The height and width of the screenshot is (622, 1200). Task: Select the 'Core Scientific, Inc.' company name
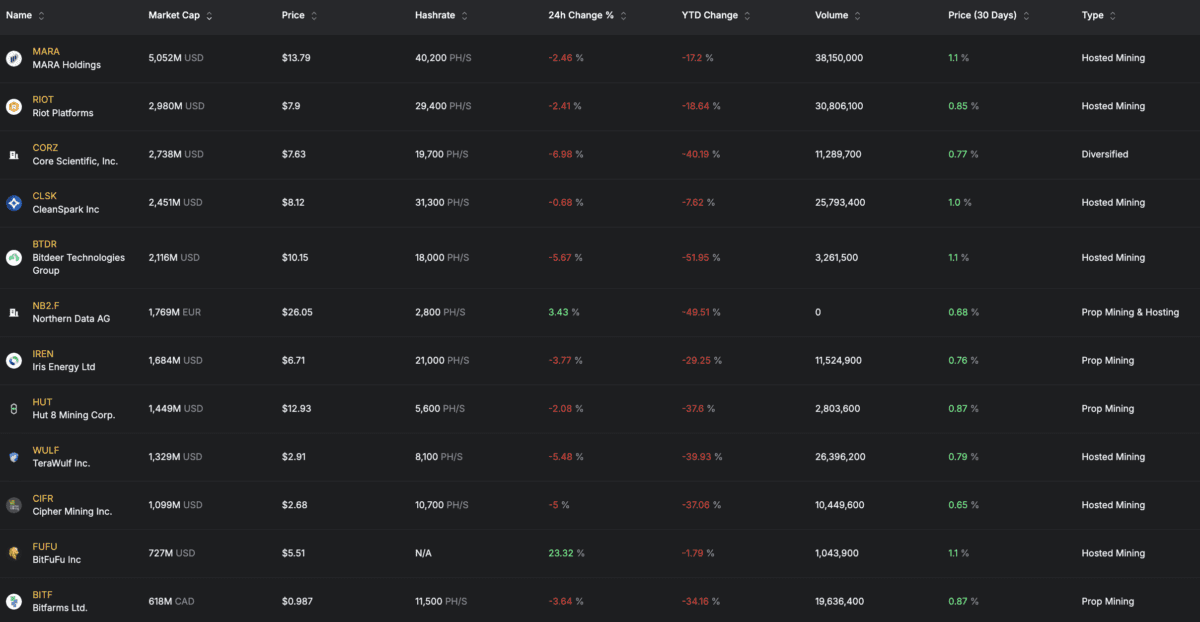coord(76,161)
